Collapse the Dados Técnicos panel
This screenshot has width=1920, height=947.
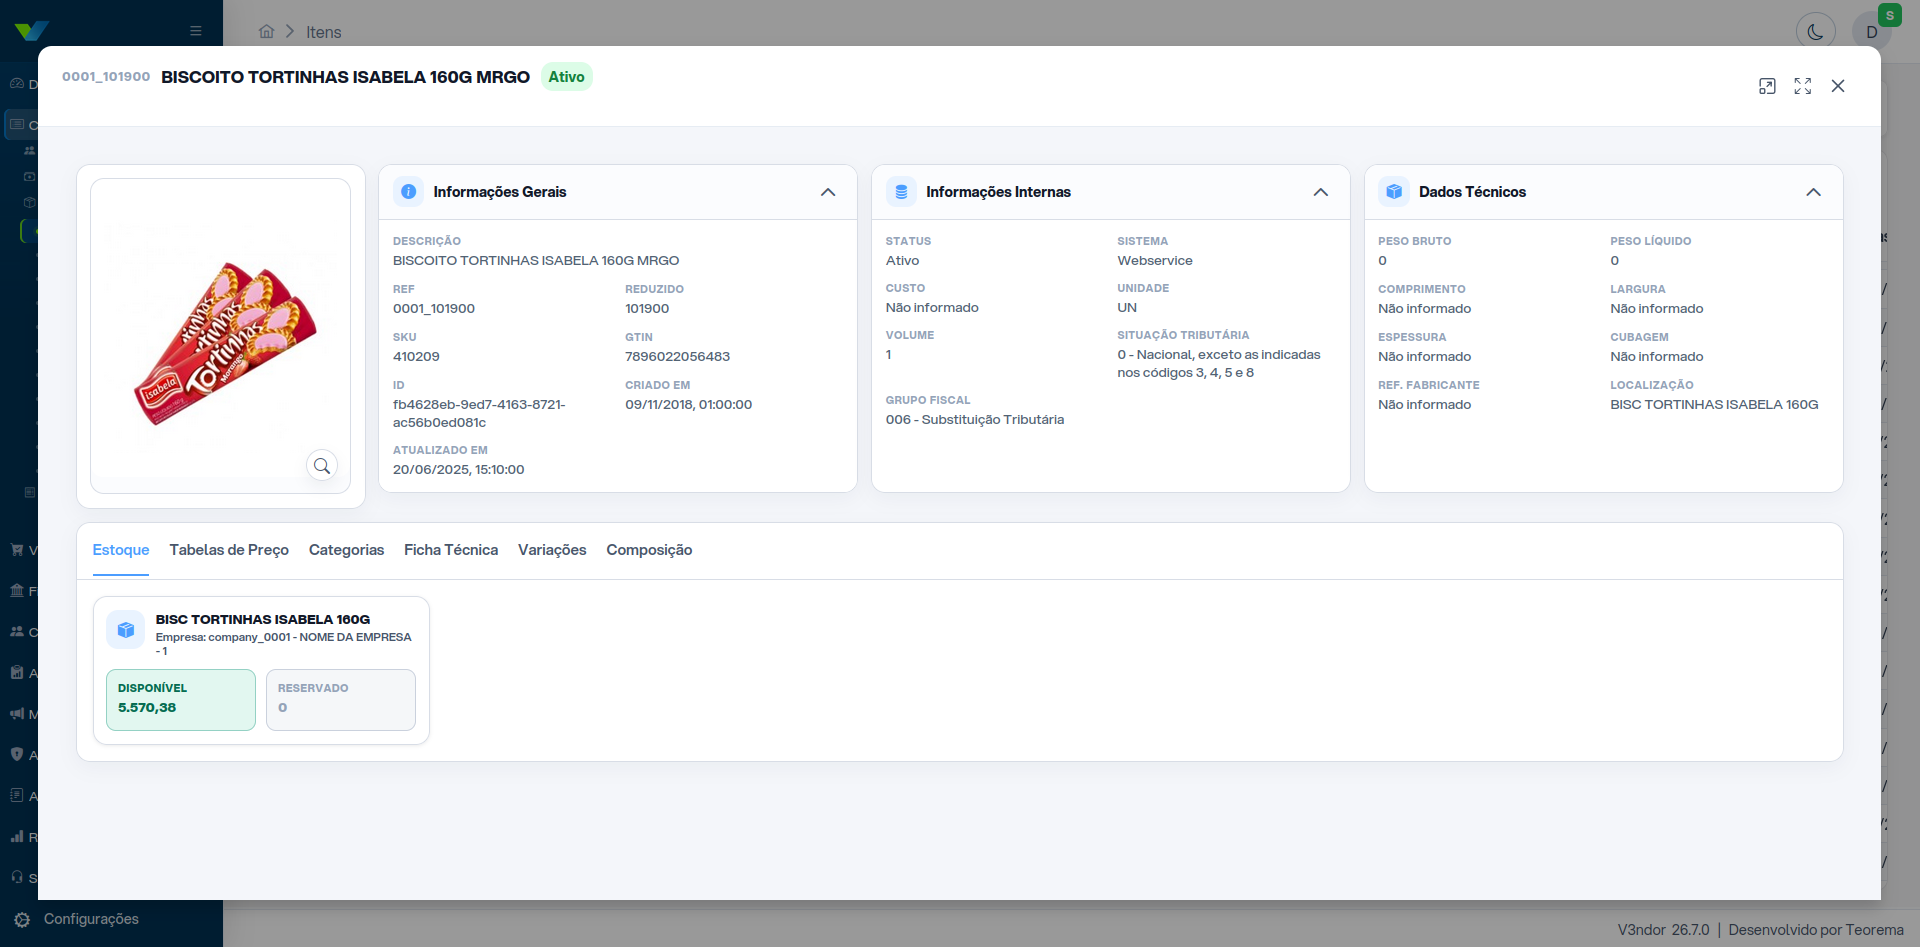coord(1814,192)
